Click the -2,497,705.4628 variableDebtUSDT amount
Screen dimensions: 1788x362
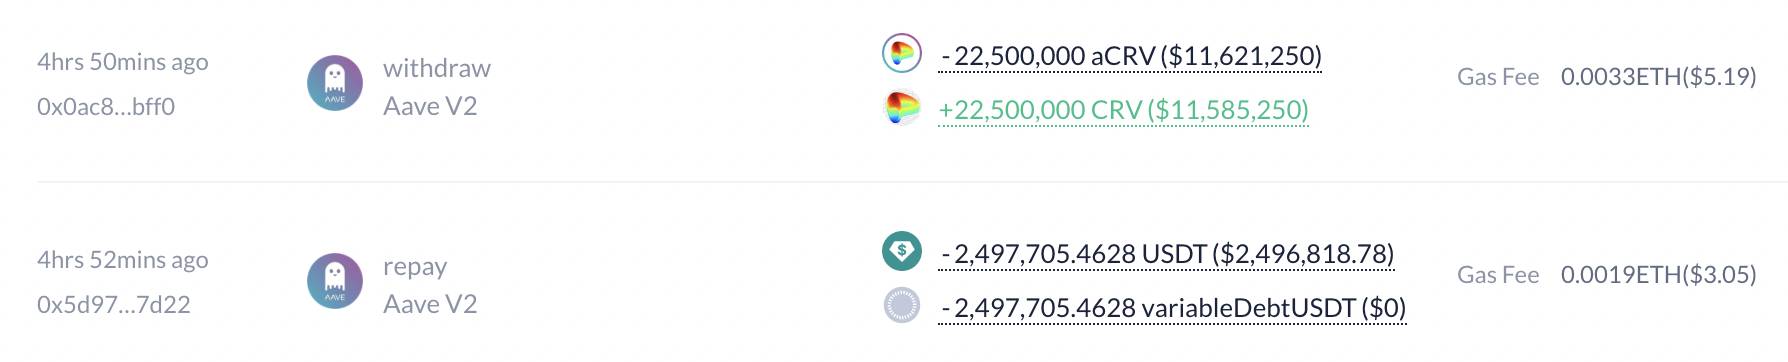pyautogui.click(x=1173, y=308)
